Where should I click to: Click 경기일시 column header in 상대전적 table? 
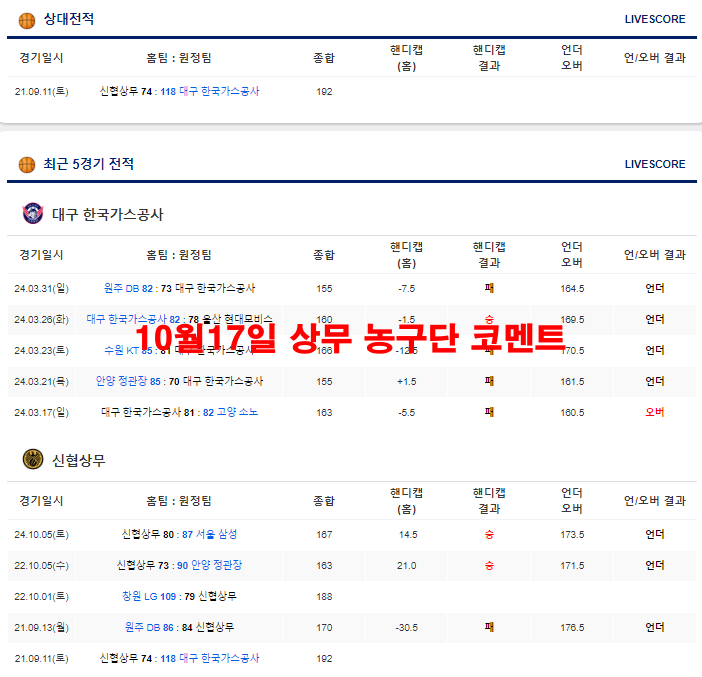tap(41, 58)
